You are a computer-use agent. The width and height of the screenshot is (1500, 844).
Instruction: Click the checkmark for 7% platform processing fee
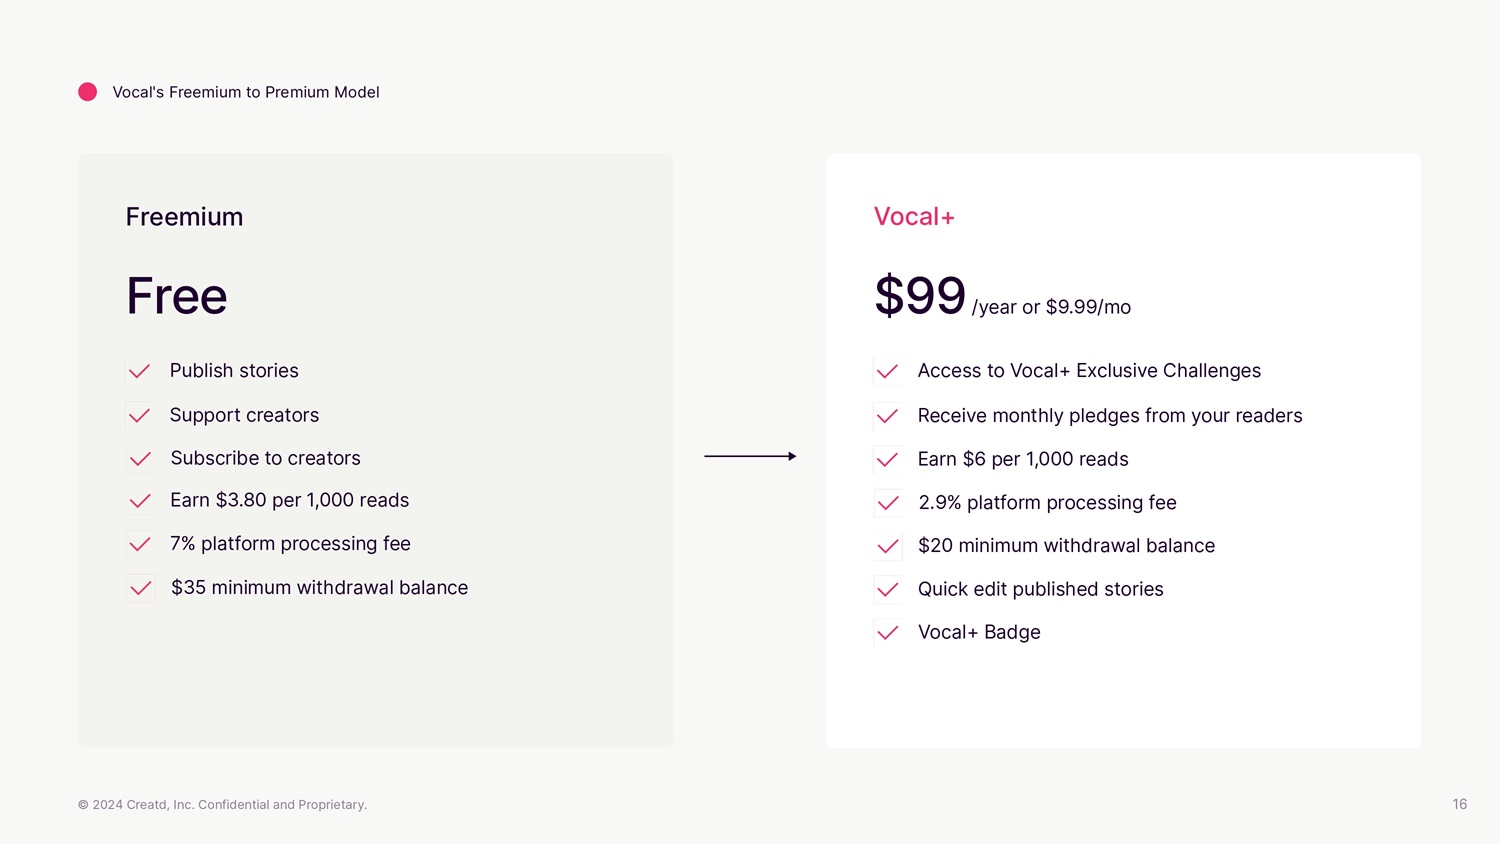(140, 544)
